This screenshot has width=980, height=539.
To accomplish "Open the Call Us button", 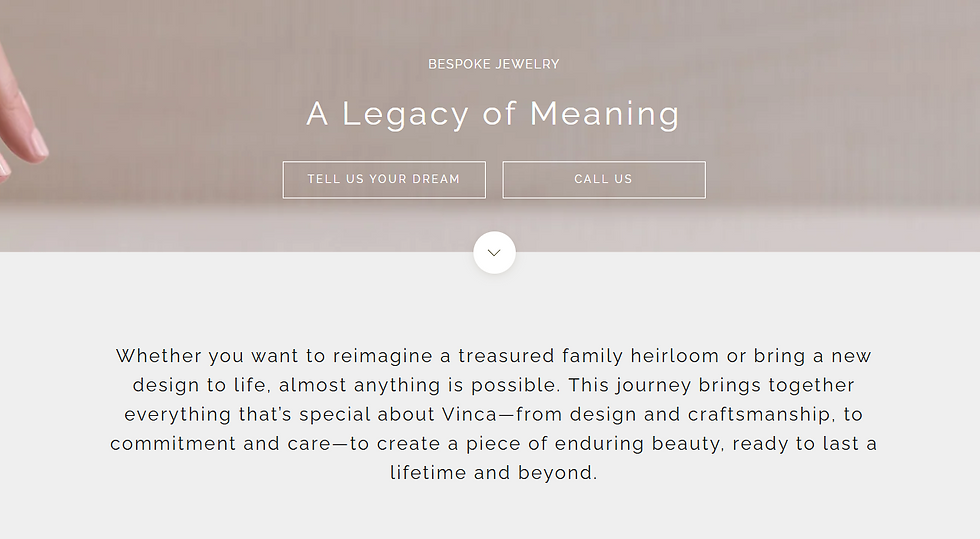I will (x=603, y=180).
